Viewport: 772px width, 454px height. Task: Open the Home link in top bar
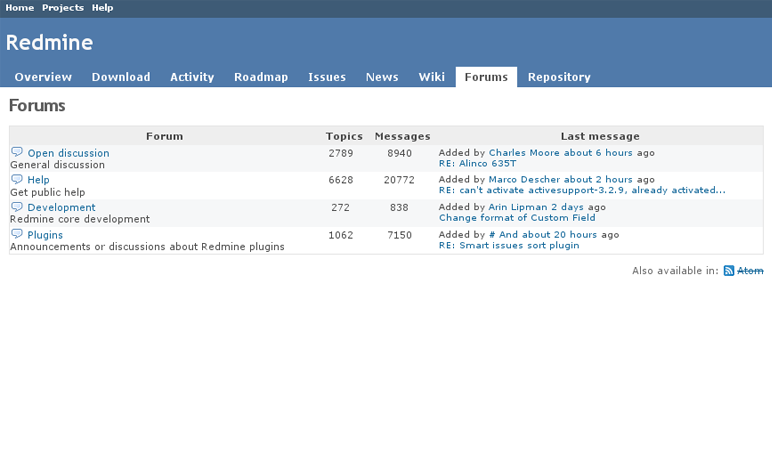tap(20, 8)
